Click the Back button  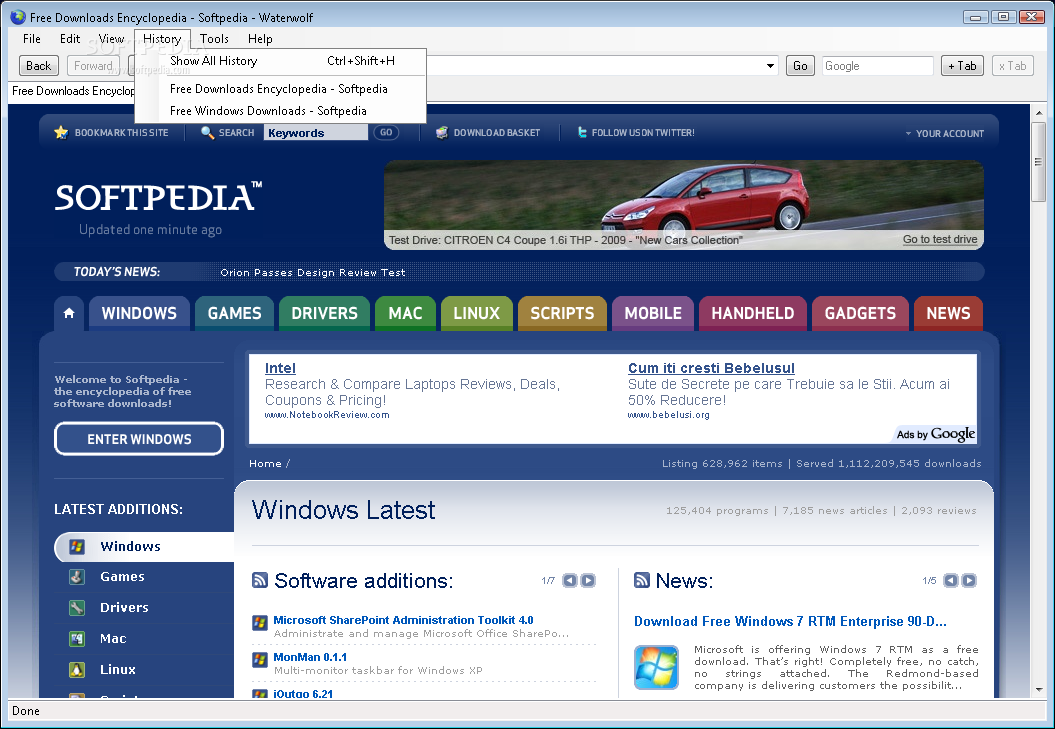point(38,66)
